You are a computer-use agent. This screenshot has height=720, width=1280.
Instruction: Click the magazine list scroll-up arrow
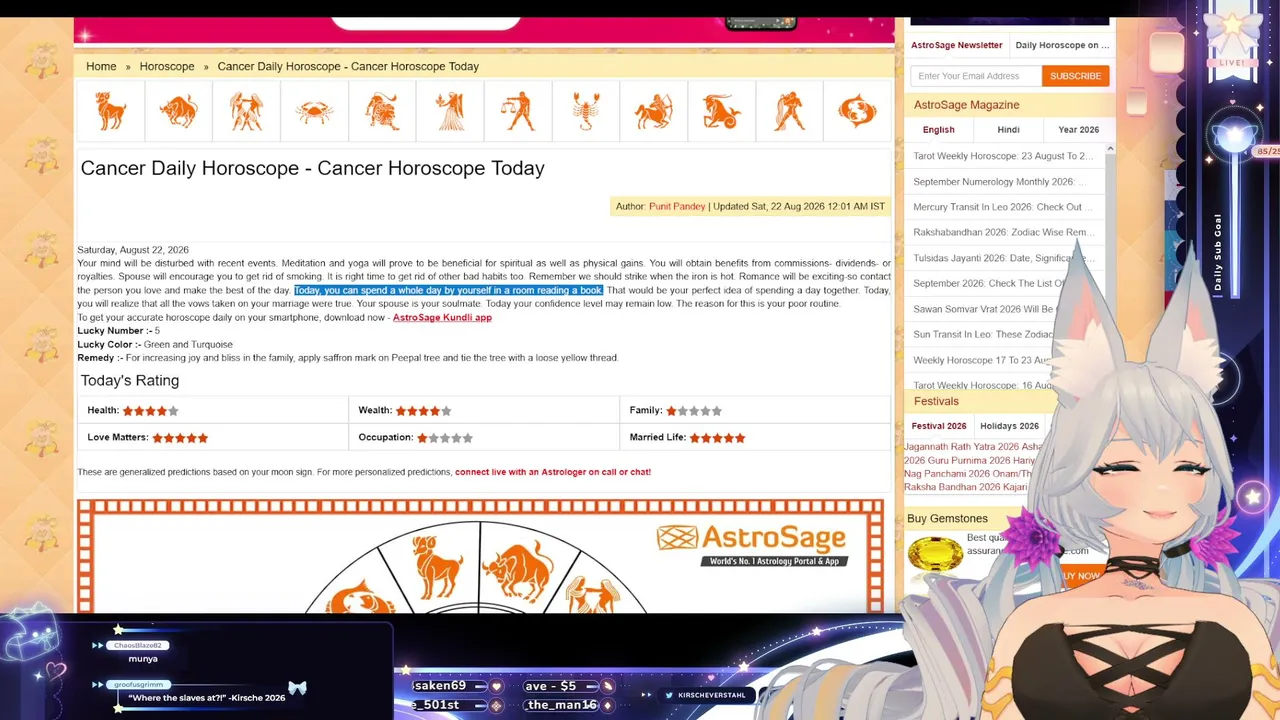tap(1109, 149)
